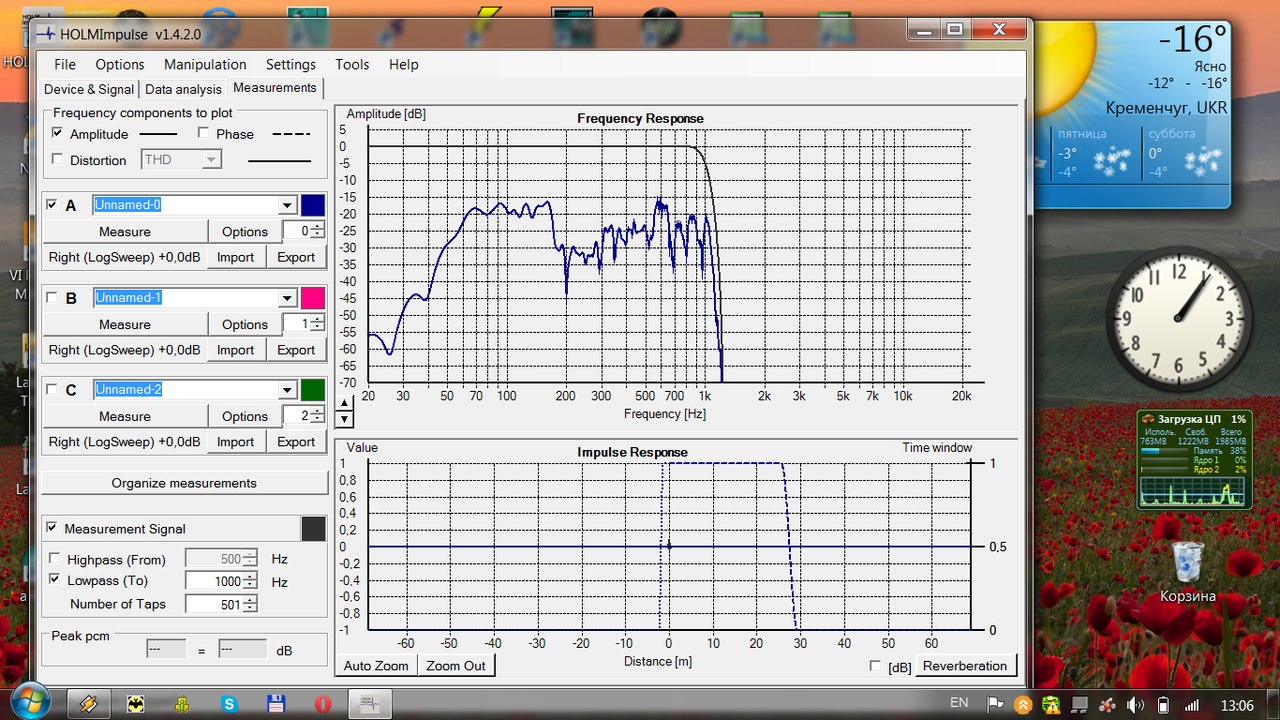
Task: Adjust slot B number stepper
Action: [317, 324]
